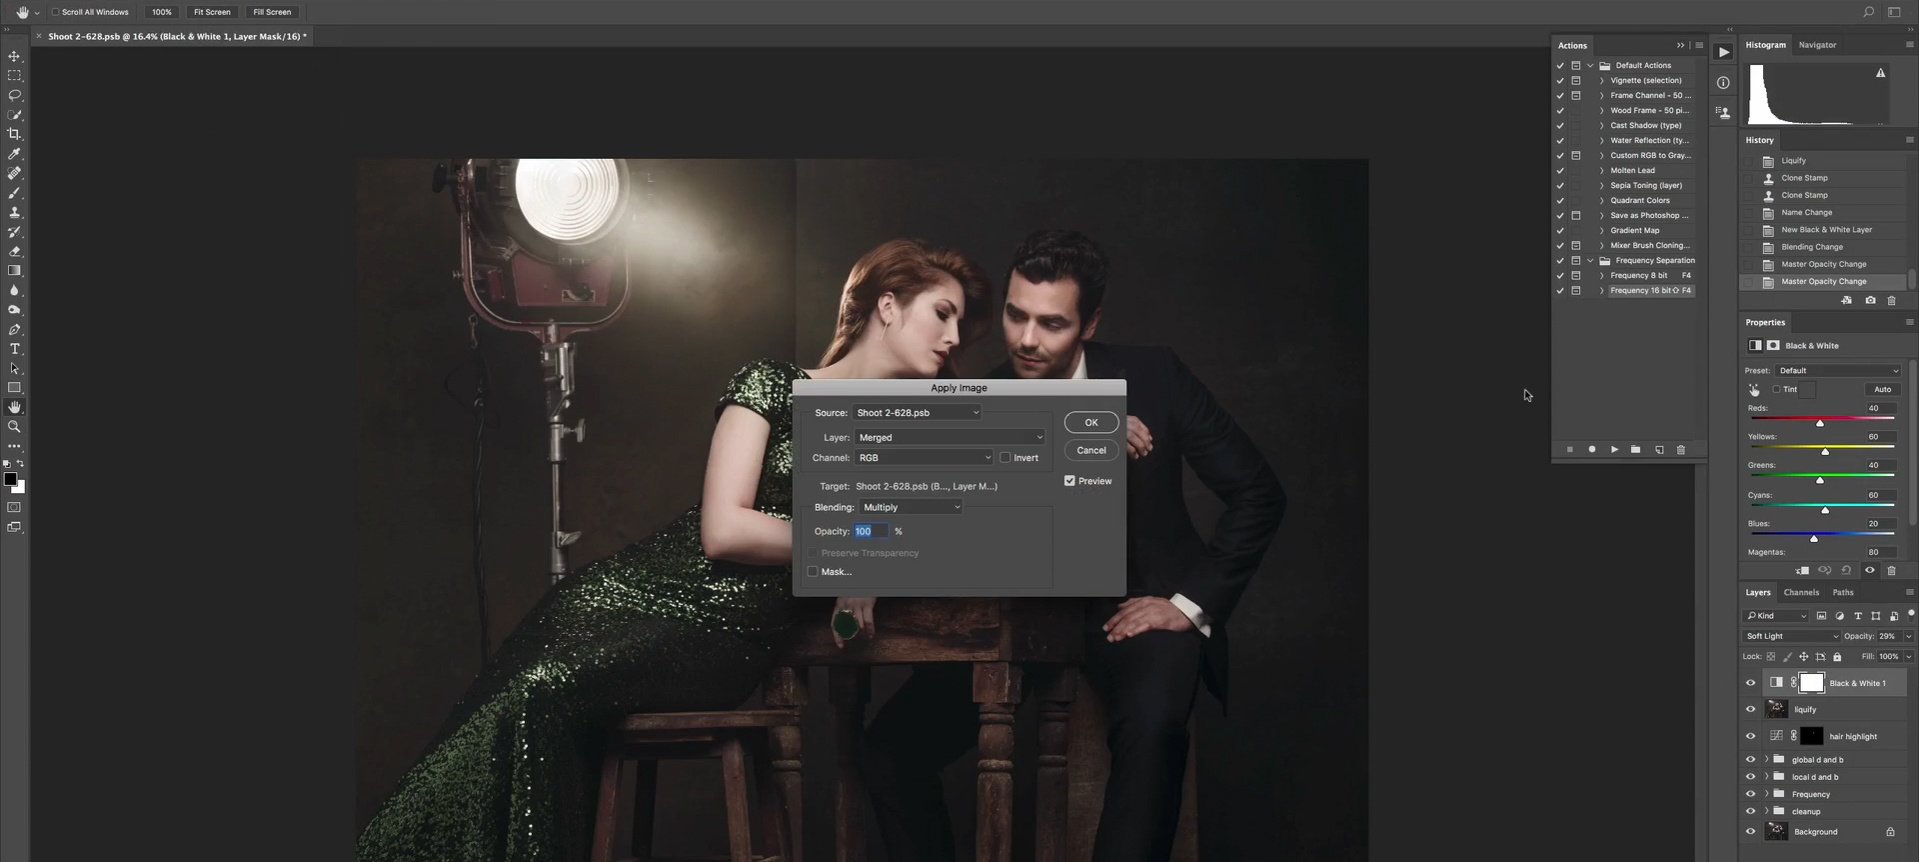Filter for type layers in Layers panel

(x=1858, y=616)
